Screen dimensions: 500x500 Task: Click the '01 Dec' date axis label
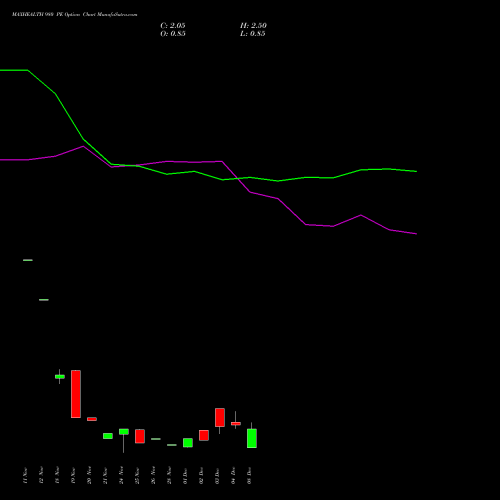(185, 475)
